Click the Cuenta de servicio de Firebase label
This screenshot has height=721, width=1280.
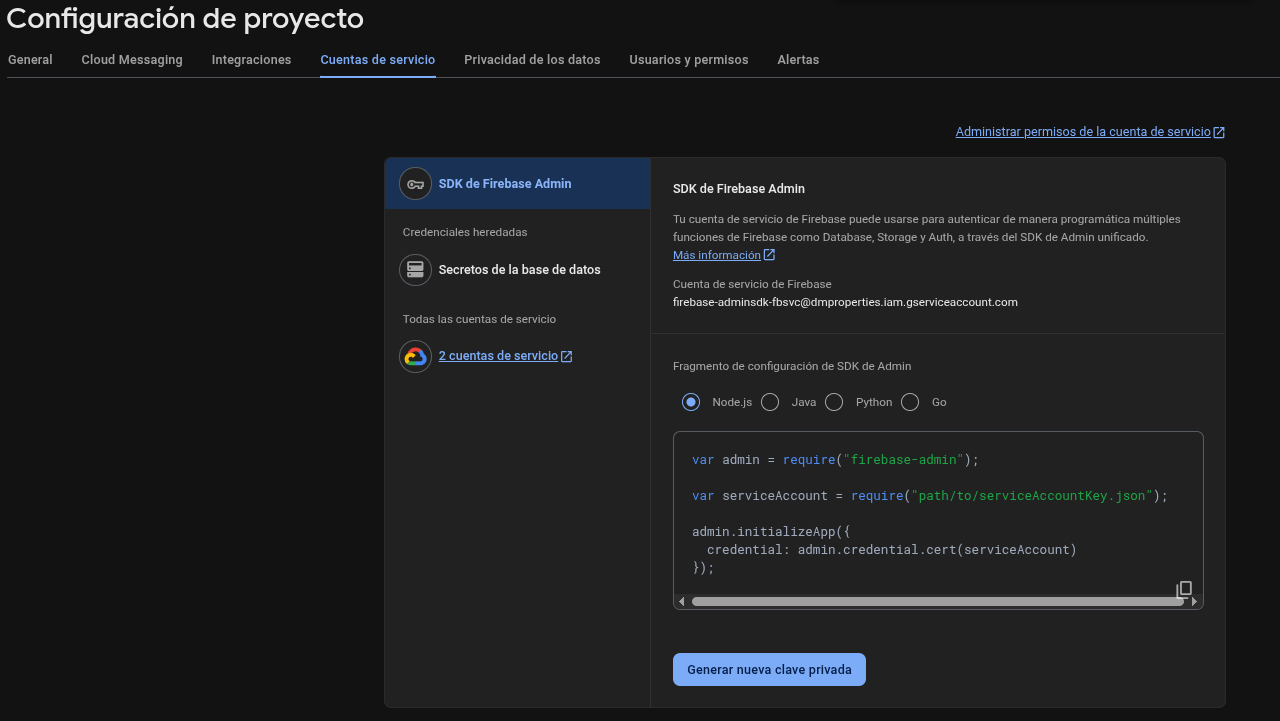tap(752, 284)
